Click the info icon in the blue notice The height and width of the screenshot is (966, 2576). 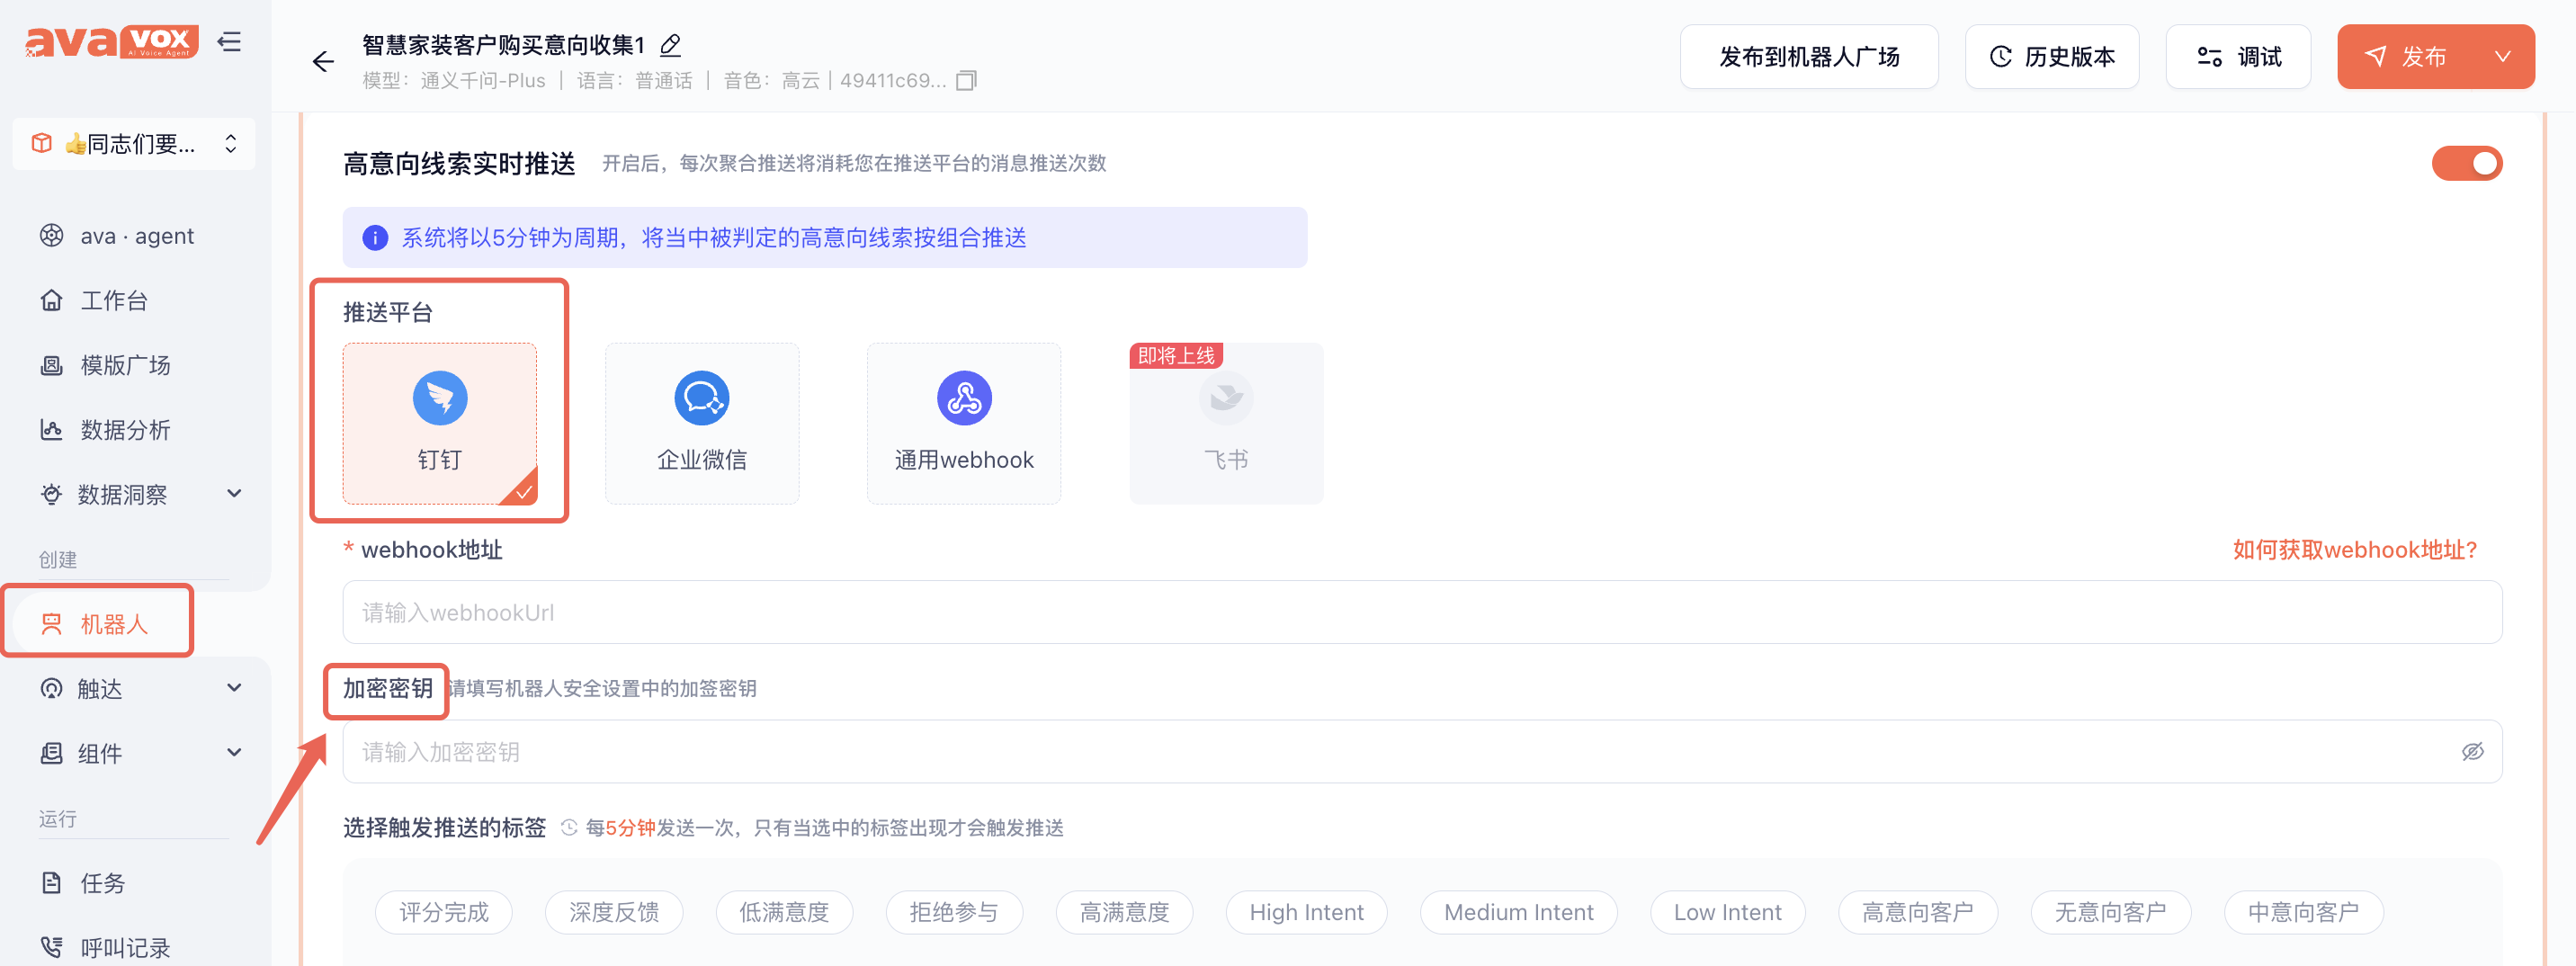click(375, 238)
